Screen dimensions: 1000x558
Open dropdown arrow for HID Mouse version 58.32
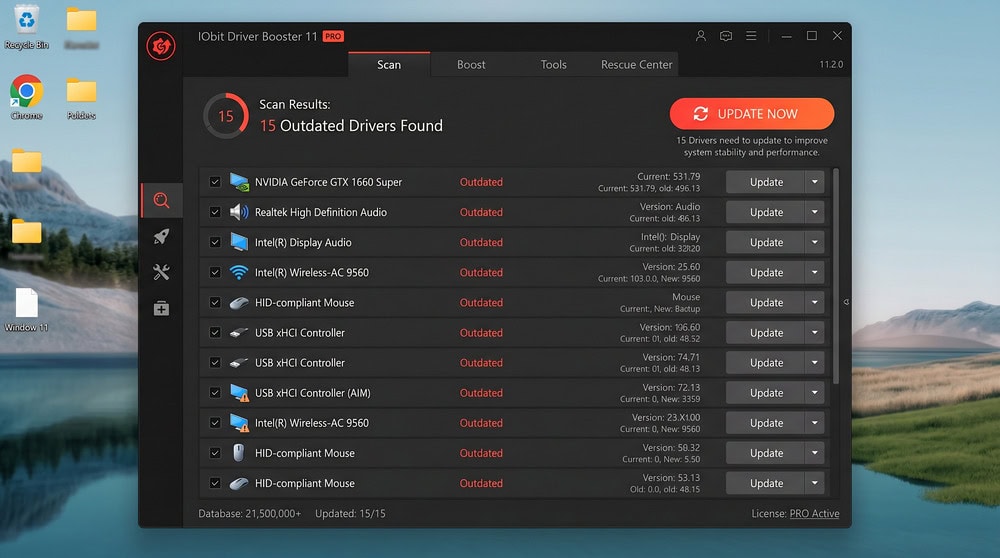coord(814,453)
